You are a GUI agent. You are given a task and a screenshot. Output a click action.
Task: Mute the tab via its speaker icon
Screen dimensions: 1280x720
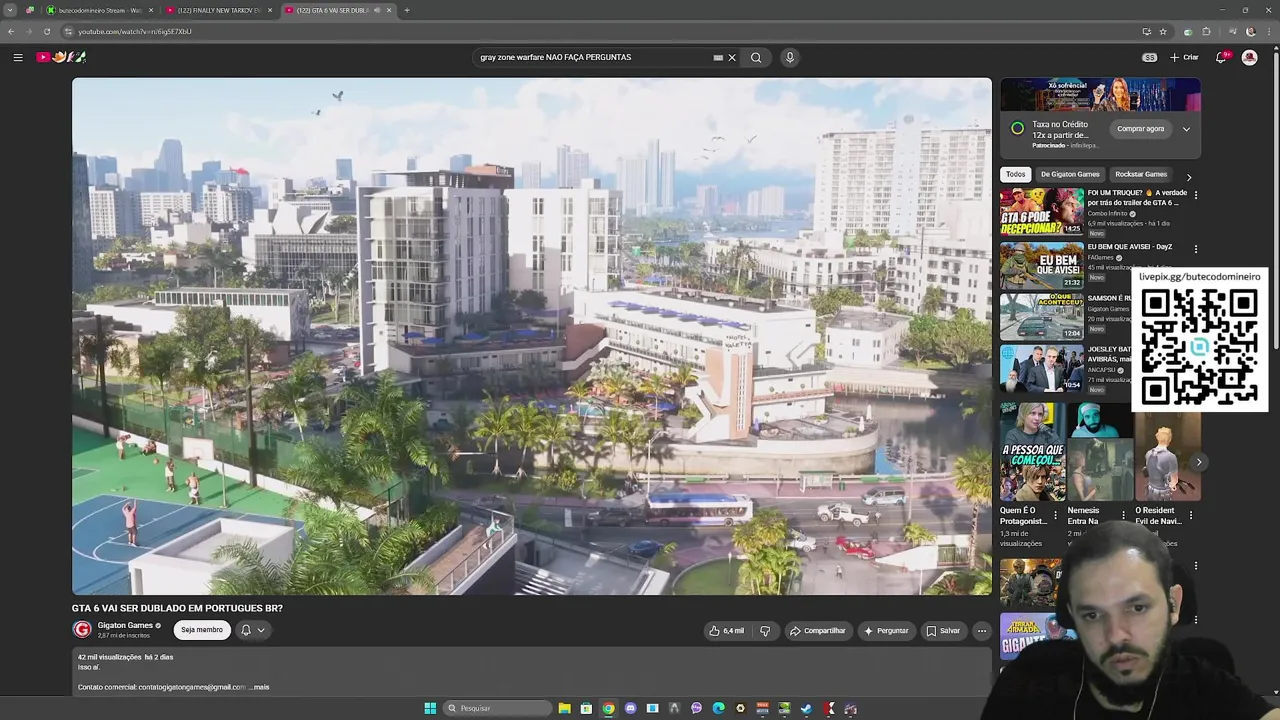[377, 10]
